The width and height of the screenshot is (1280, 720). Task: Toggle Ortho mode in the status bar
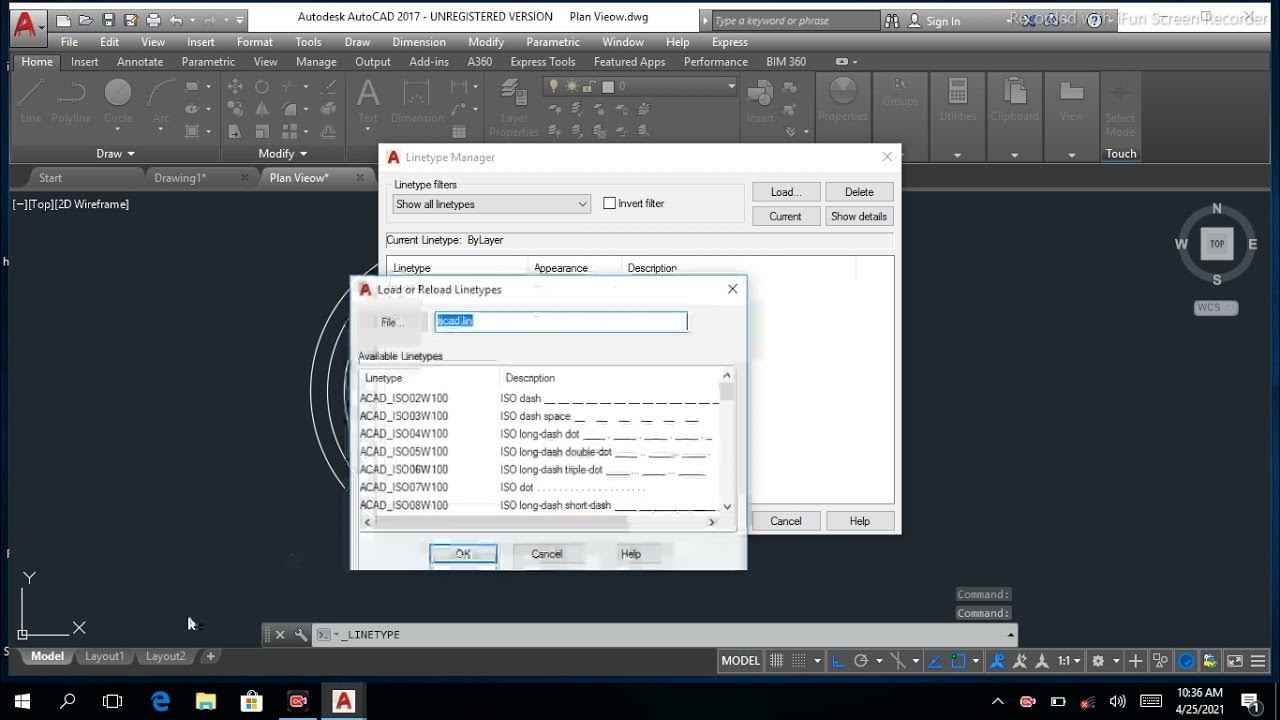coord(838,661)
